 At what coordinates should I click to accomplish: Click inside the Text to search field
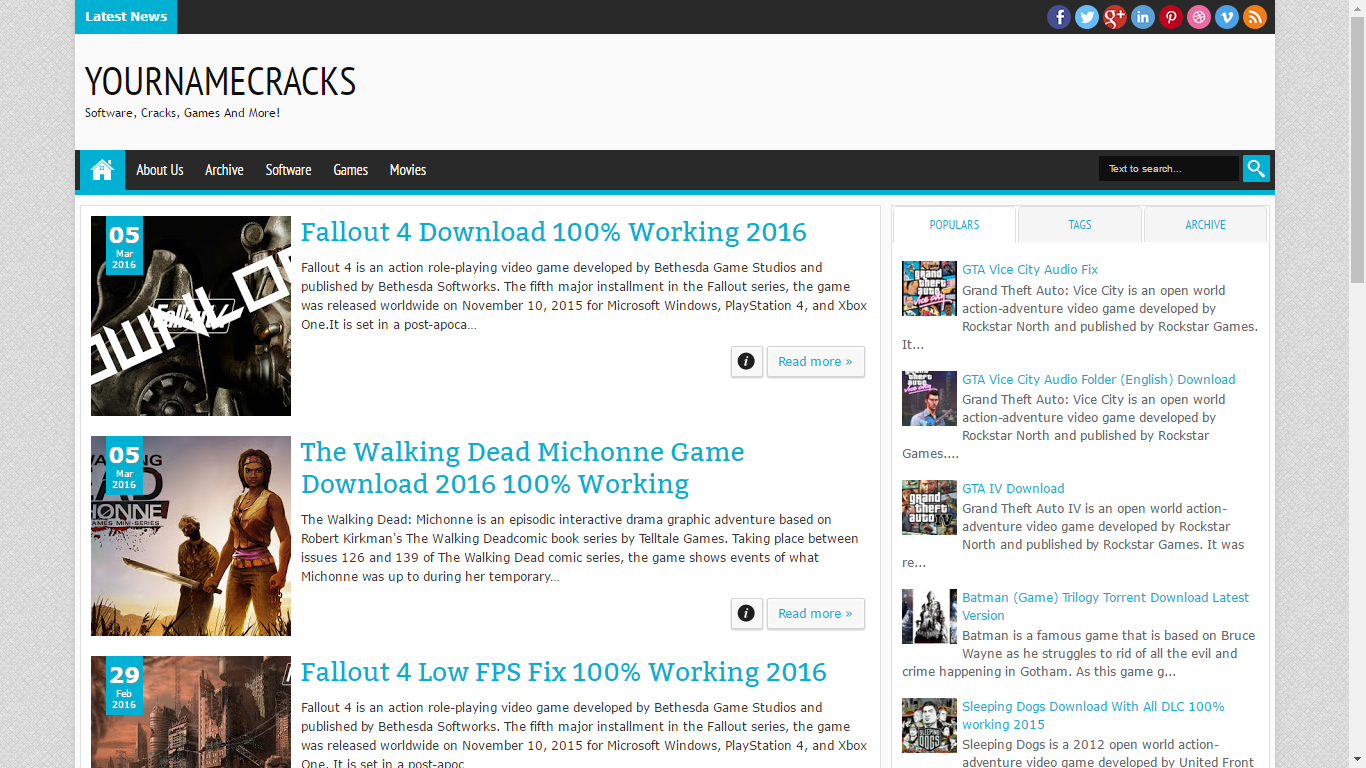[x=1168, y=169]
